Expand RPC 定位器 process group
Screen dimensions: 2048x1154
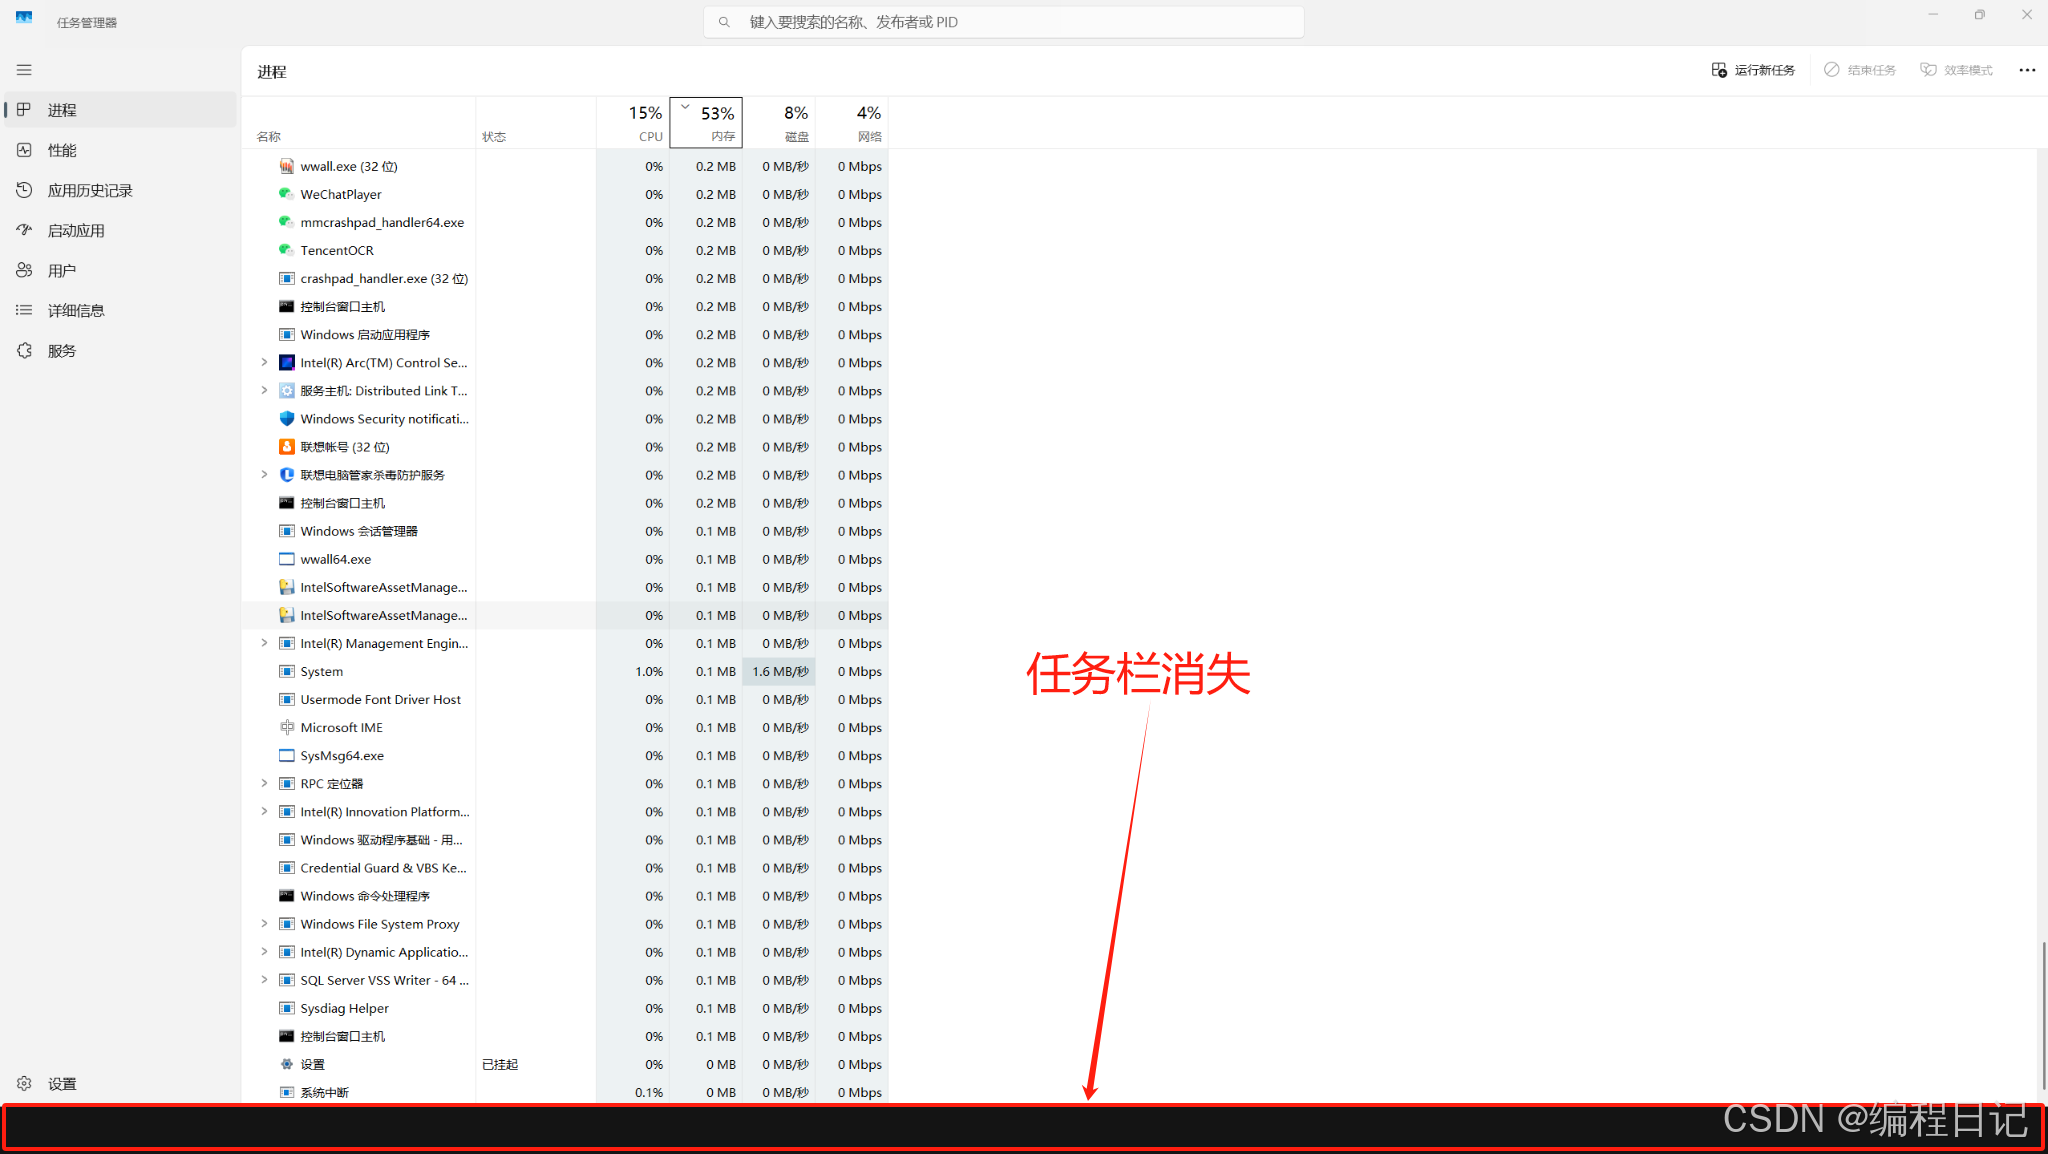[x=264, y=784]
